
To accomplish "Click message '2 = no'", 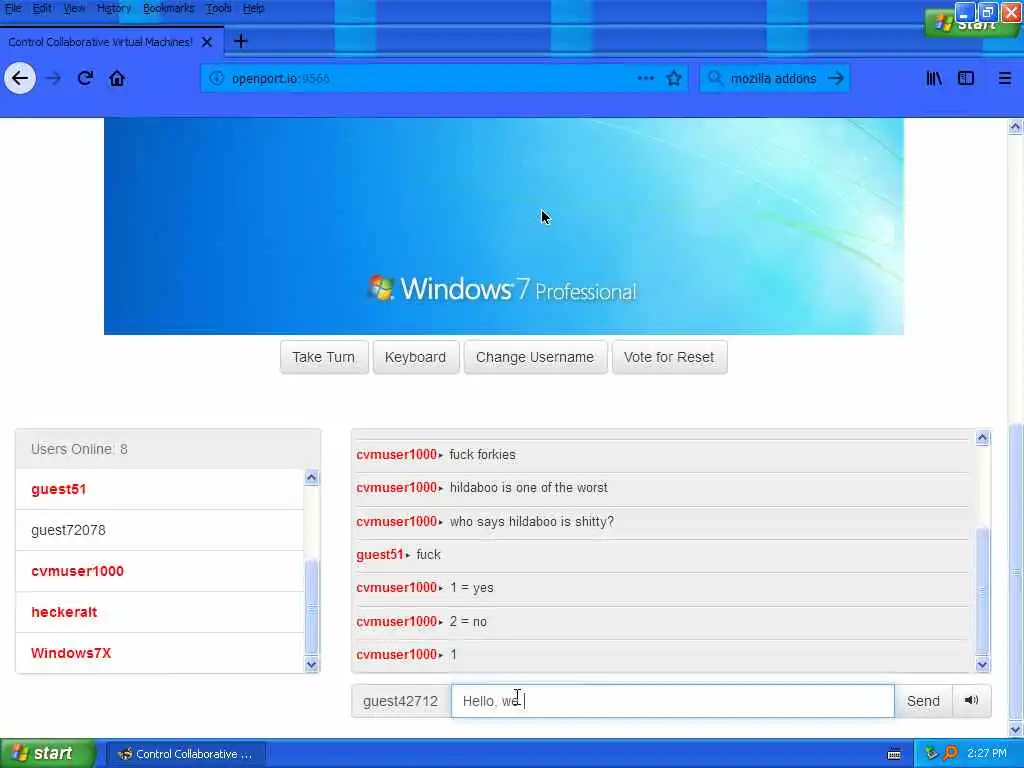I will click(468, 622).
